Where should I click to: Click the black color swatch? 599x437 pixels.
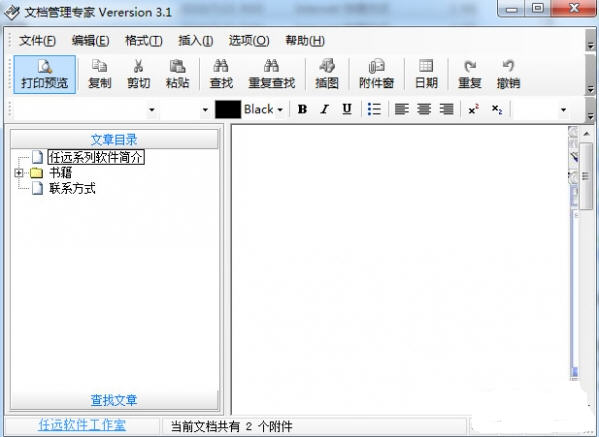[x=228, y=109]
